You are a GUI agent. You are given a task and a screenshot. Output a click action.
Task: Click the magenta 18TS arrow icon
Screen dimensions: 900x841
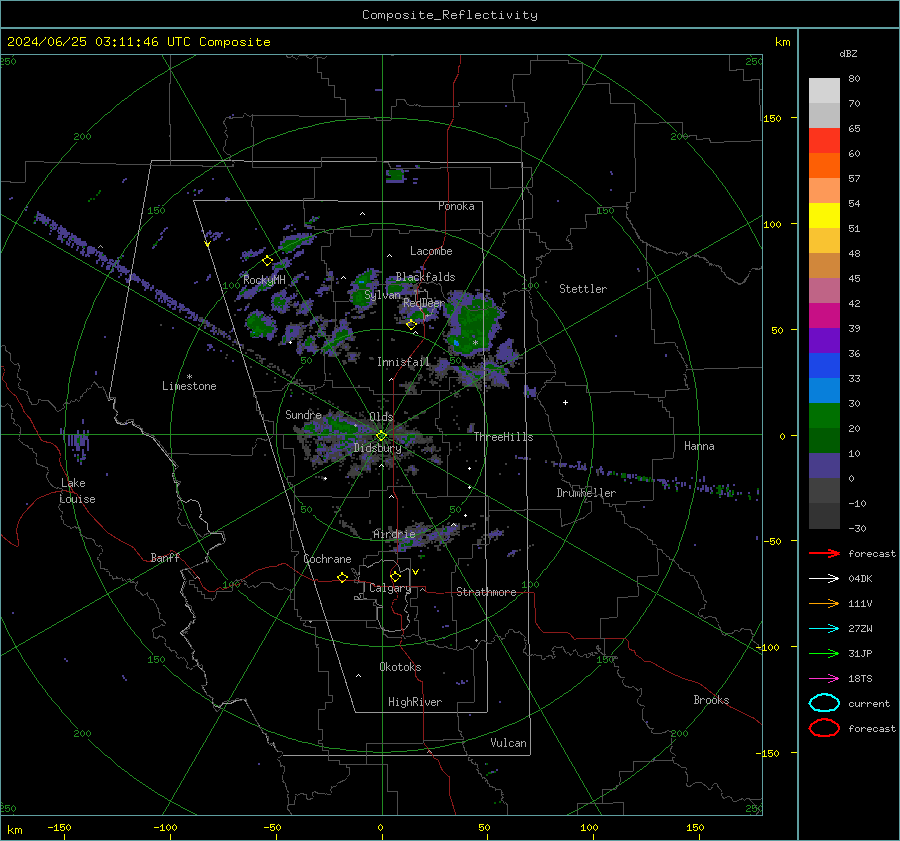point(824,679)
